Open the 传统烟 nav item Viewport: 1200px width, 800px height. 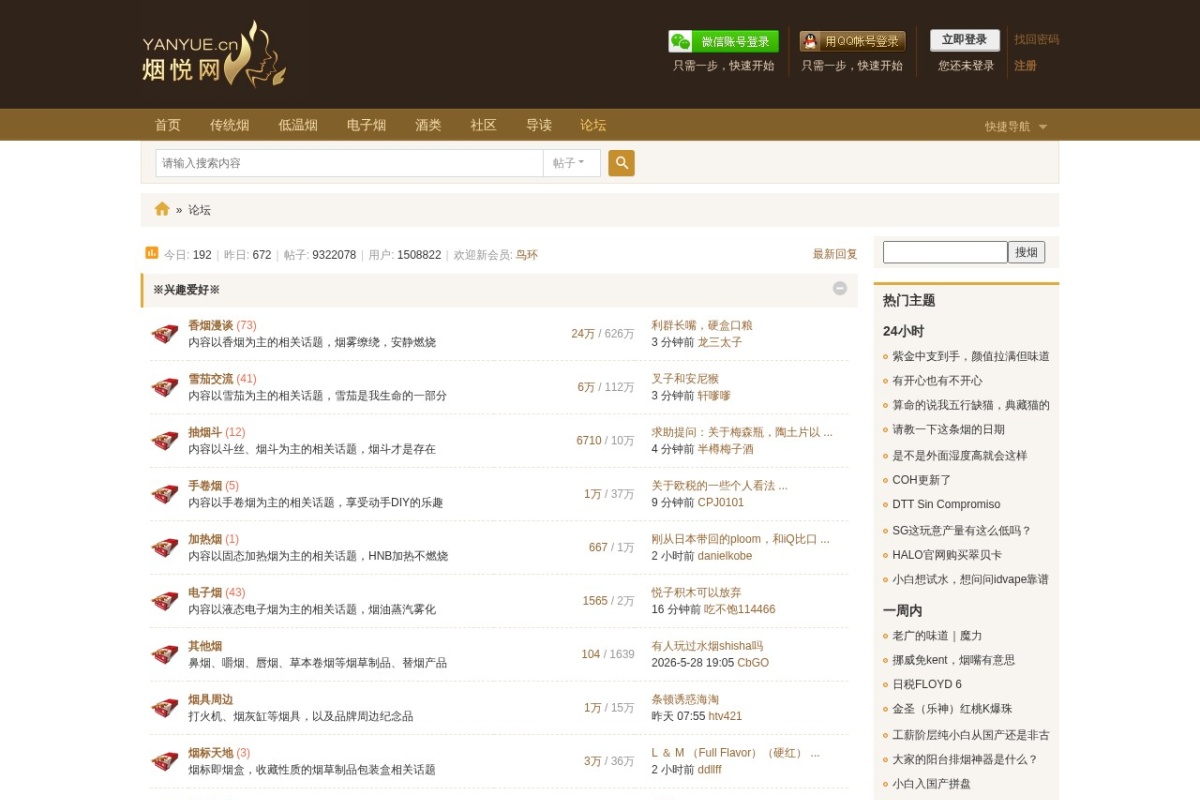coord(230,125)
